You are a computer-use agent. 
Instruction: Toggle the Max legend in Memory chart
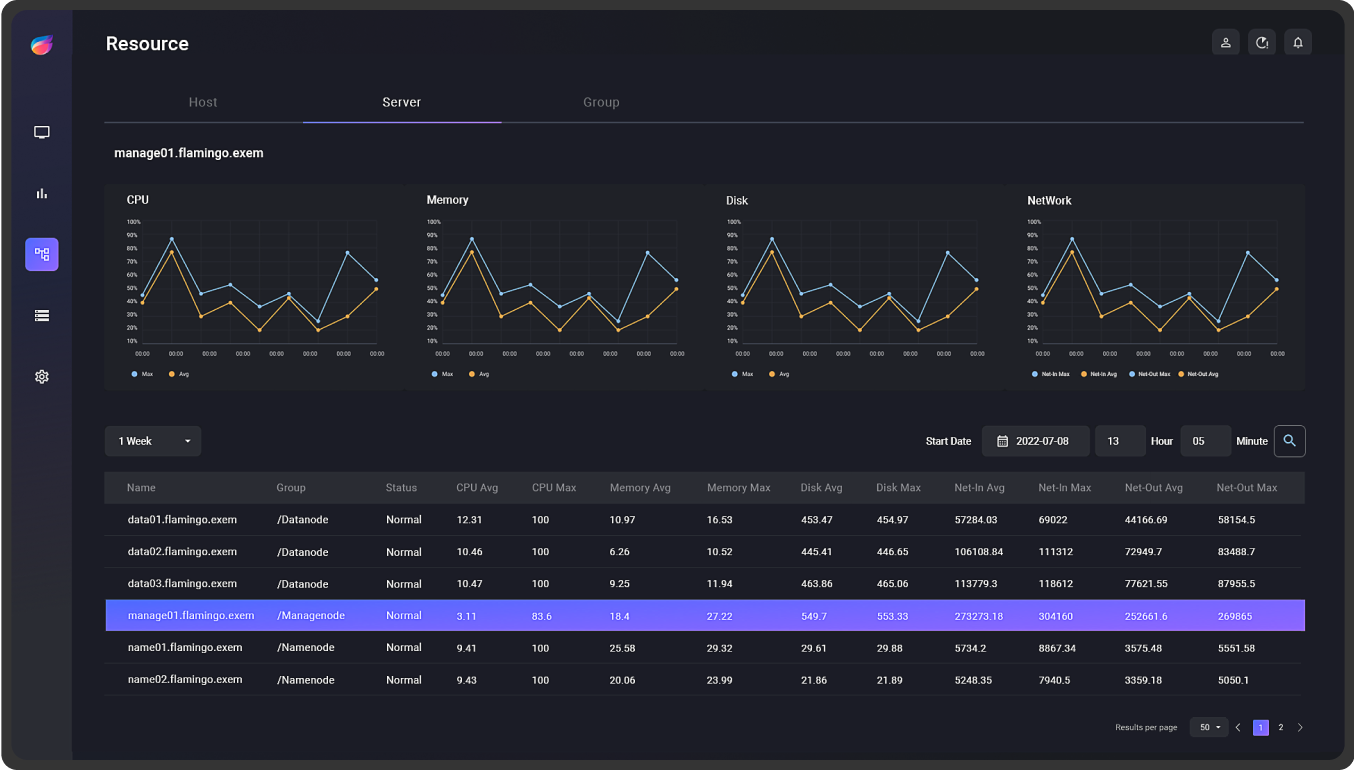[x=442, y=374]
